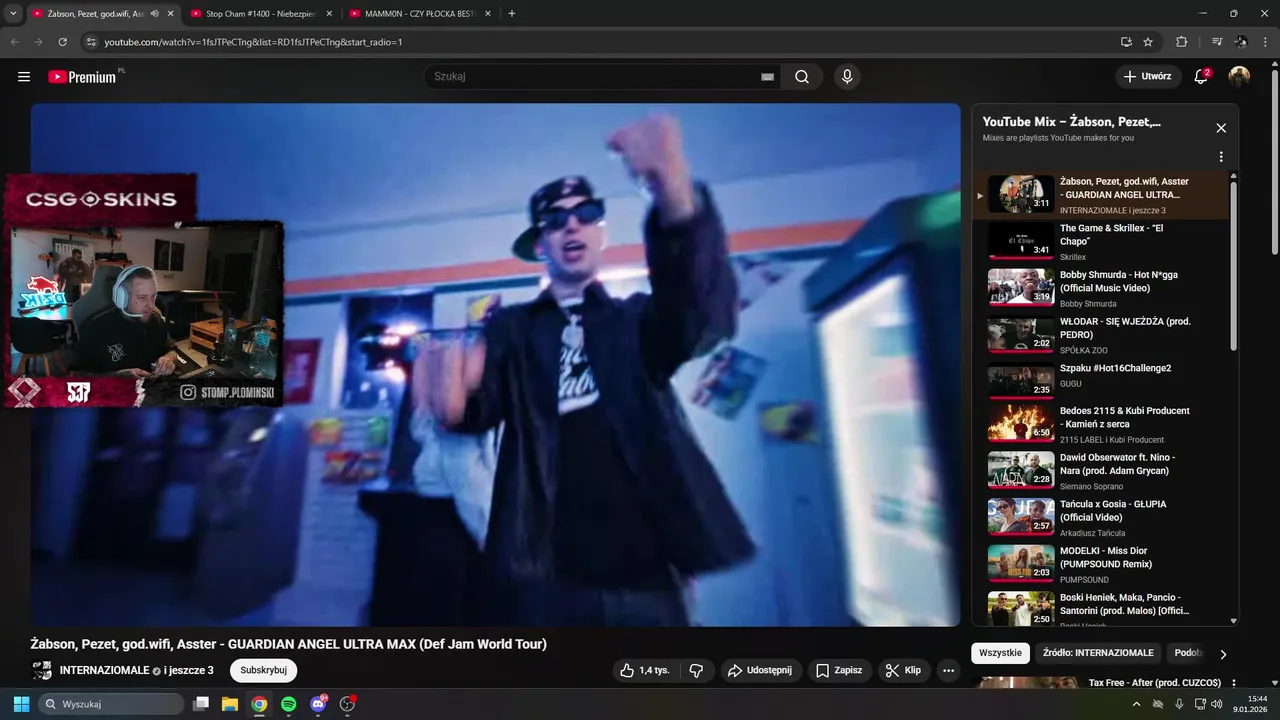Open the YouTube guide hamburger menu
This screenshot has width=1280, height=720.
pos(24,77)
